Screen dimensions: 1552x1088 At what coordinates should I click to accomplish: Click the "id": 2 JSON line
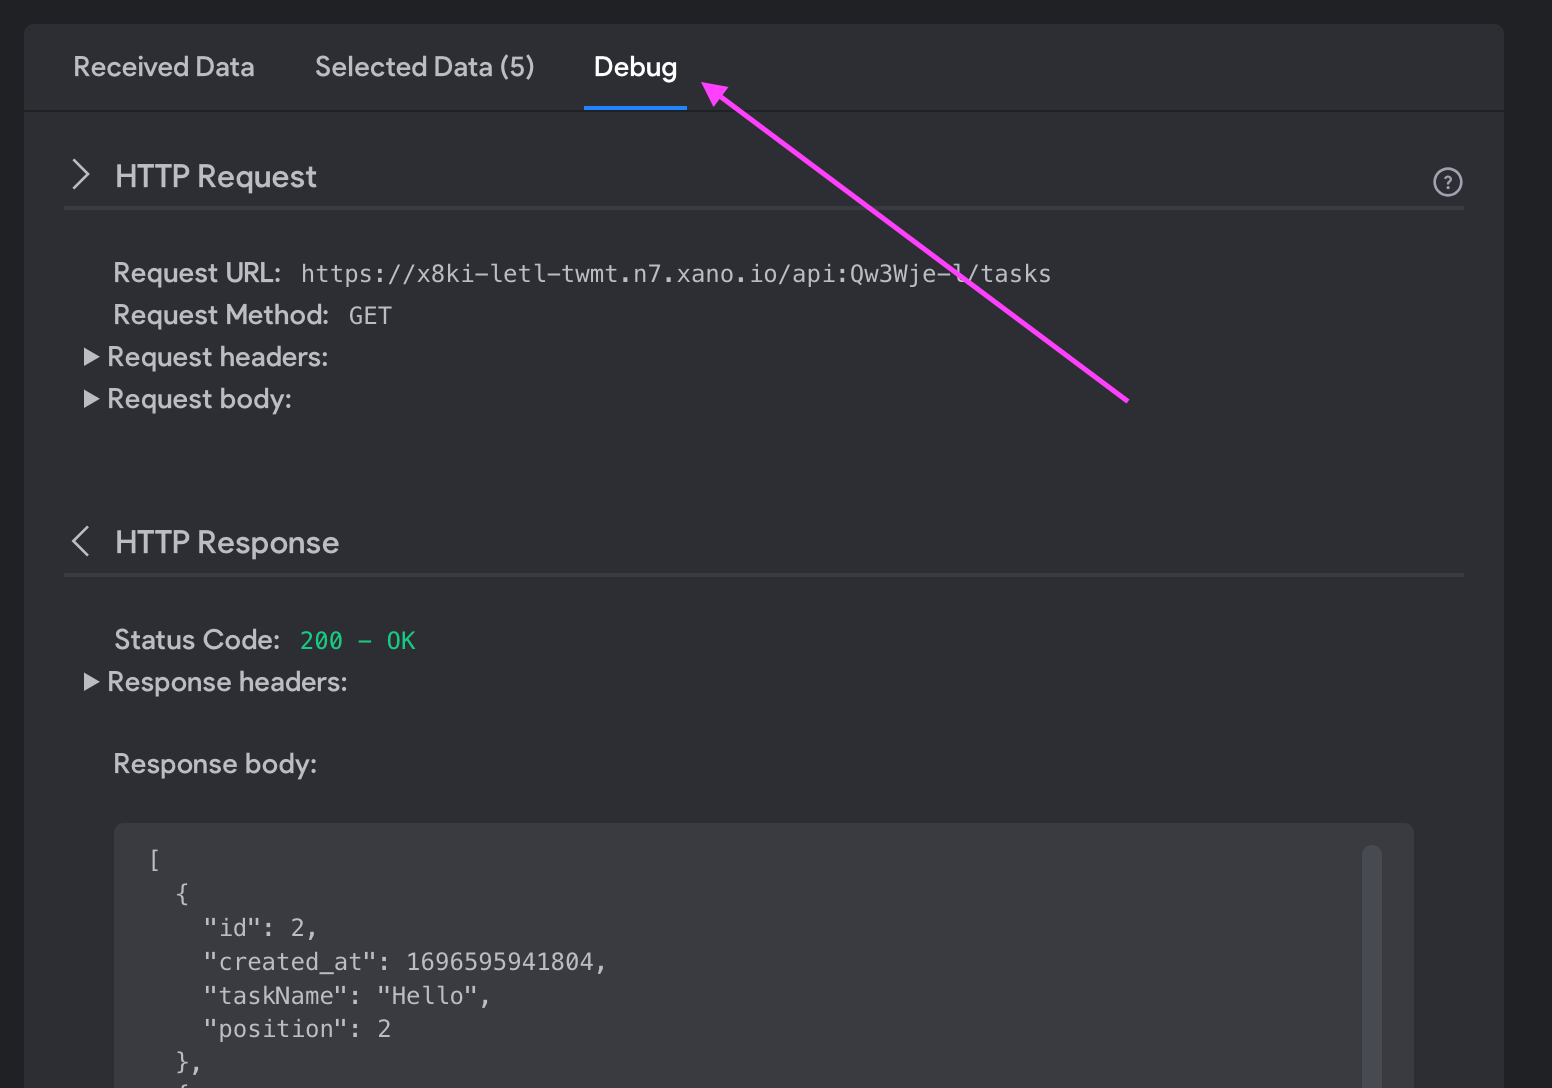[x=260, y=928]
